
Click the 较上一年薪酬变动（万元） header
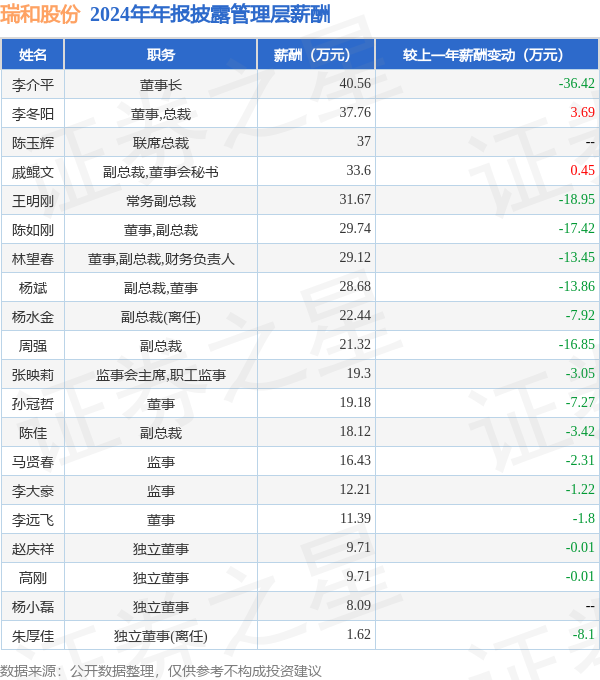[487, 55]
